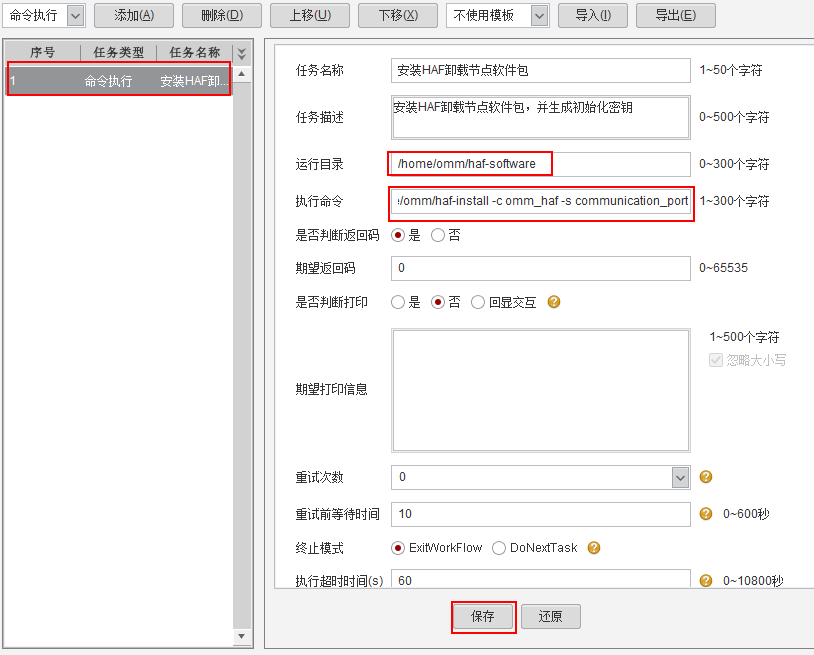Expand hidden columns via double-chevron icon

(x=241, y=53)
